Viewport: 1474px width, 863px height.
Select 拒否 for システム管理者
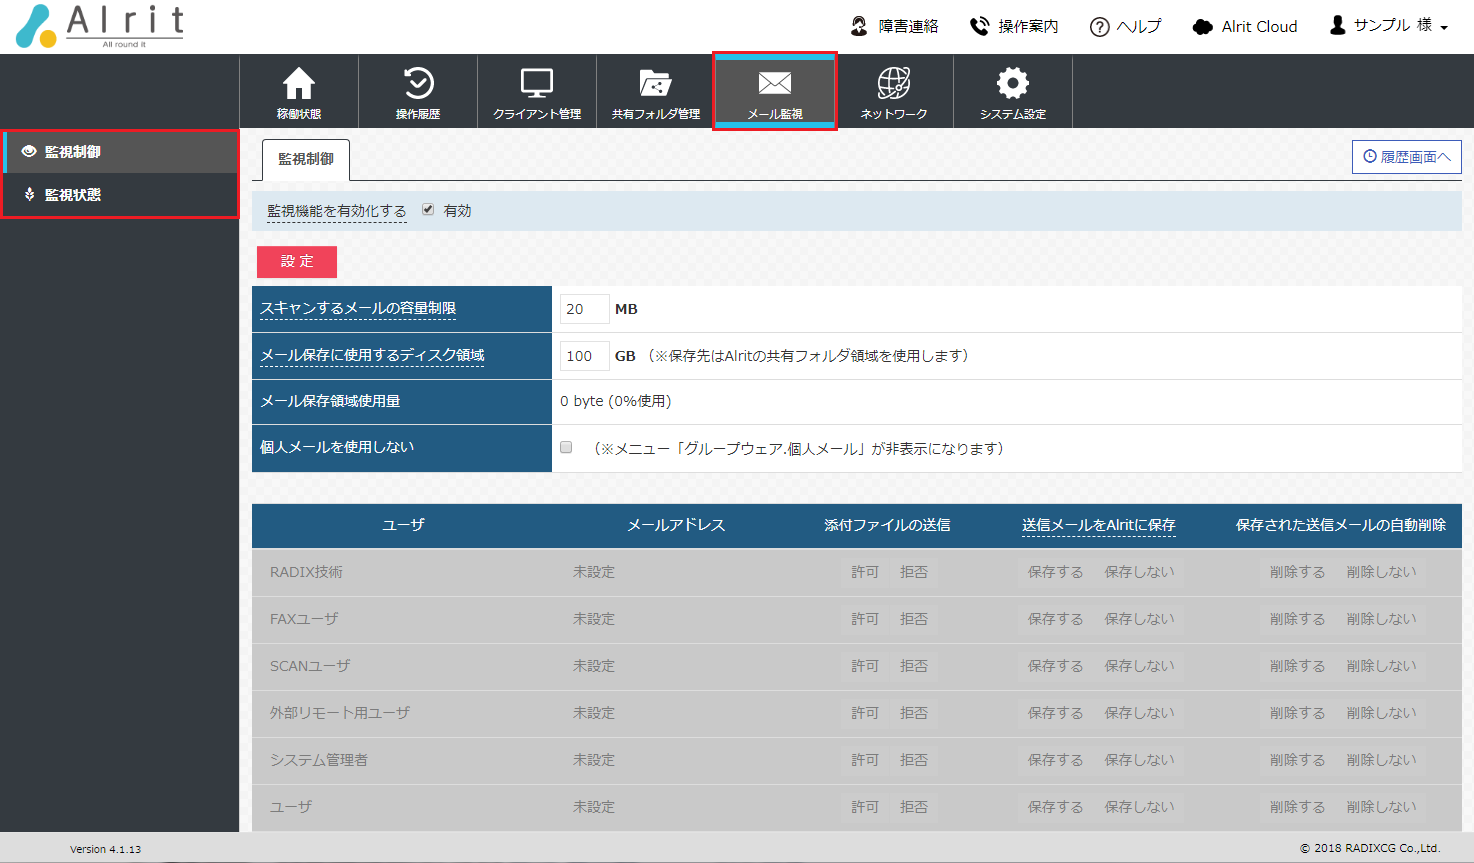click(914, 760)
